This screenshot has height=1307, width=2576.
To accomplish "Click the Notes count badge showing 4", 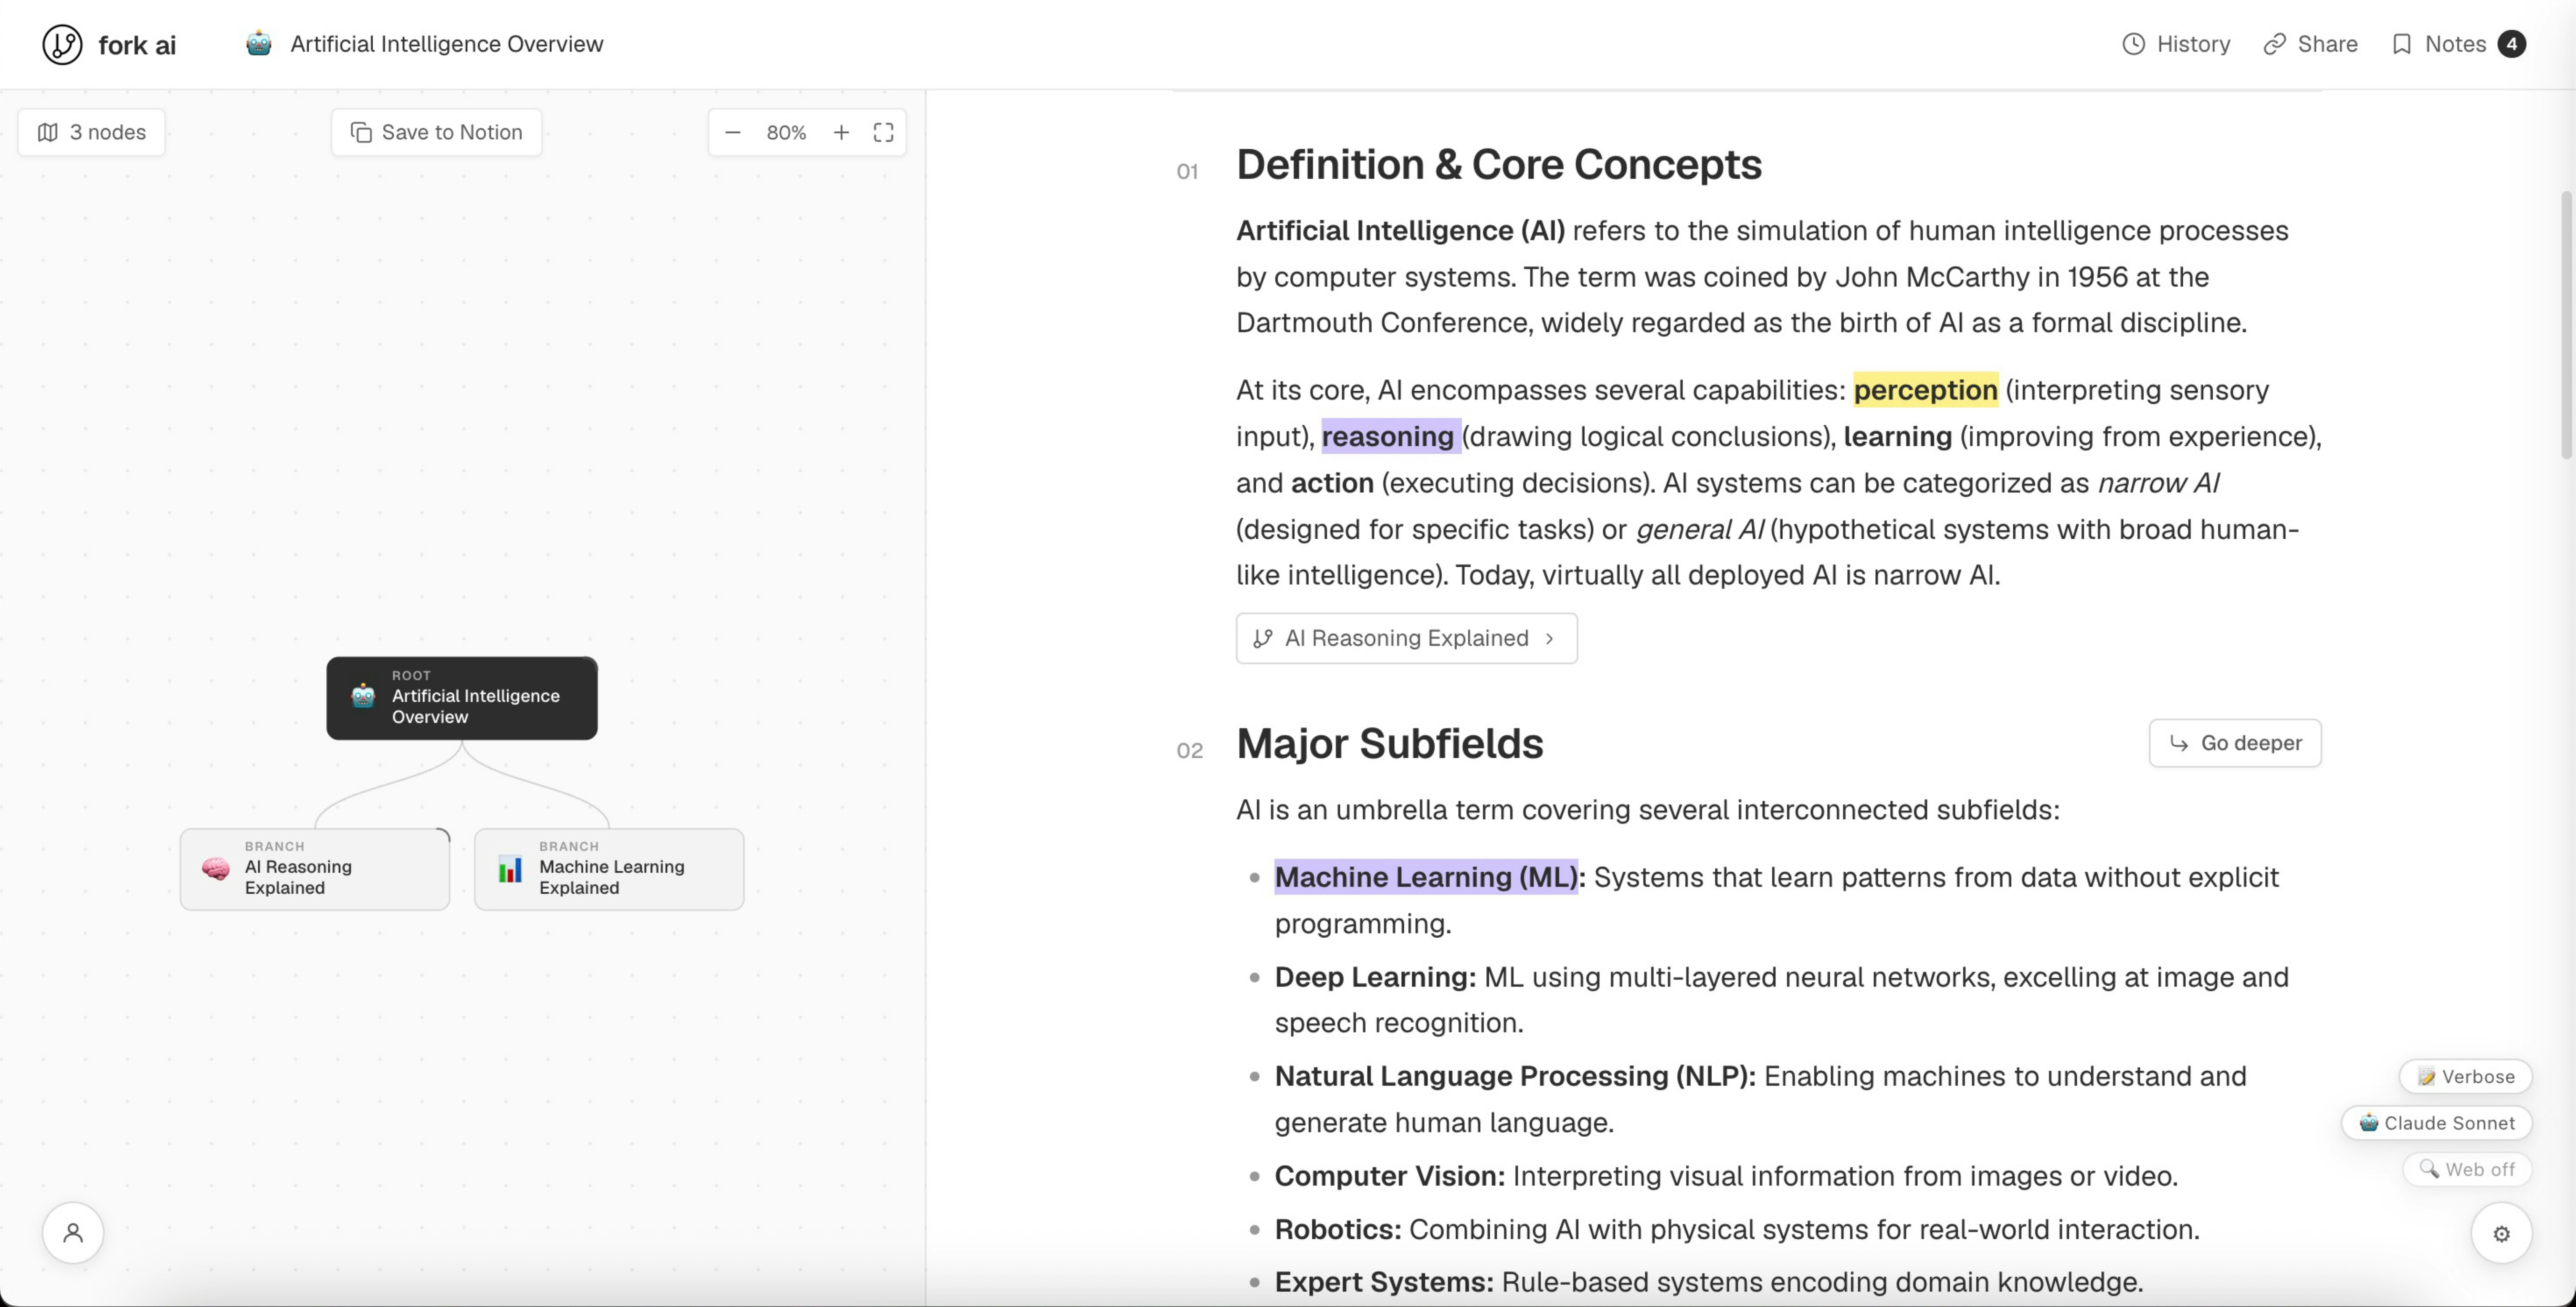I will pyautogui.click(x=2511, y=44).
